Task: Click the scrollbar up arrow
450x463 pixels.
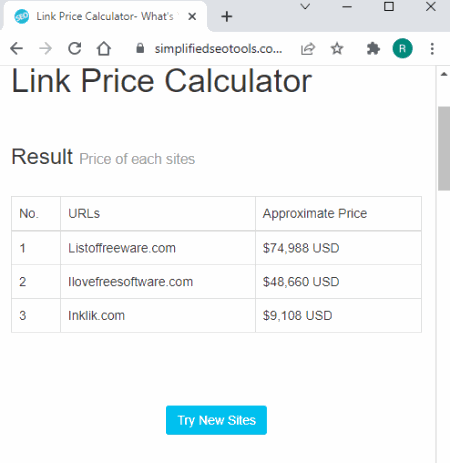Action: pyautogui.click(x=444, y=74)
